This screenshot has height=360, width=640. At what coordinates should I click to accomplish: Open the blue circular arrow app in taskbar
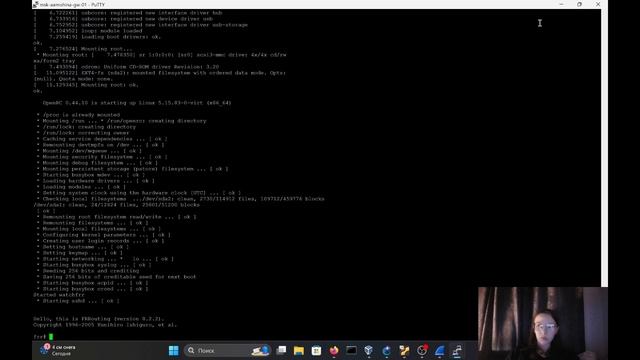pyautogui.click(x=387, y=351)
